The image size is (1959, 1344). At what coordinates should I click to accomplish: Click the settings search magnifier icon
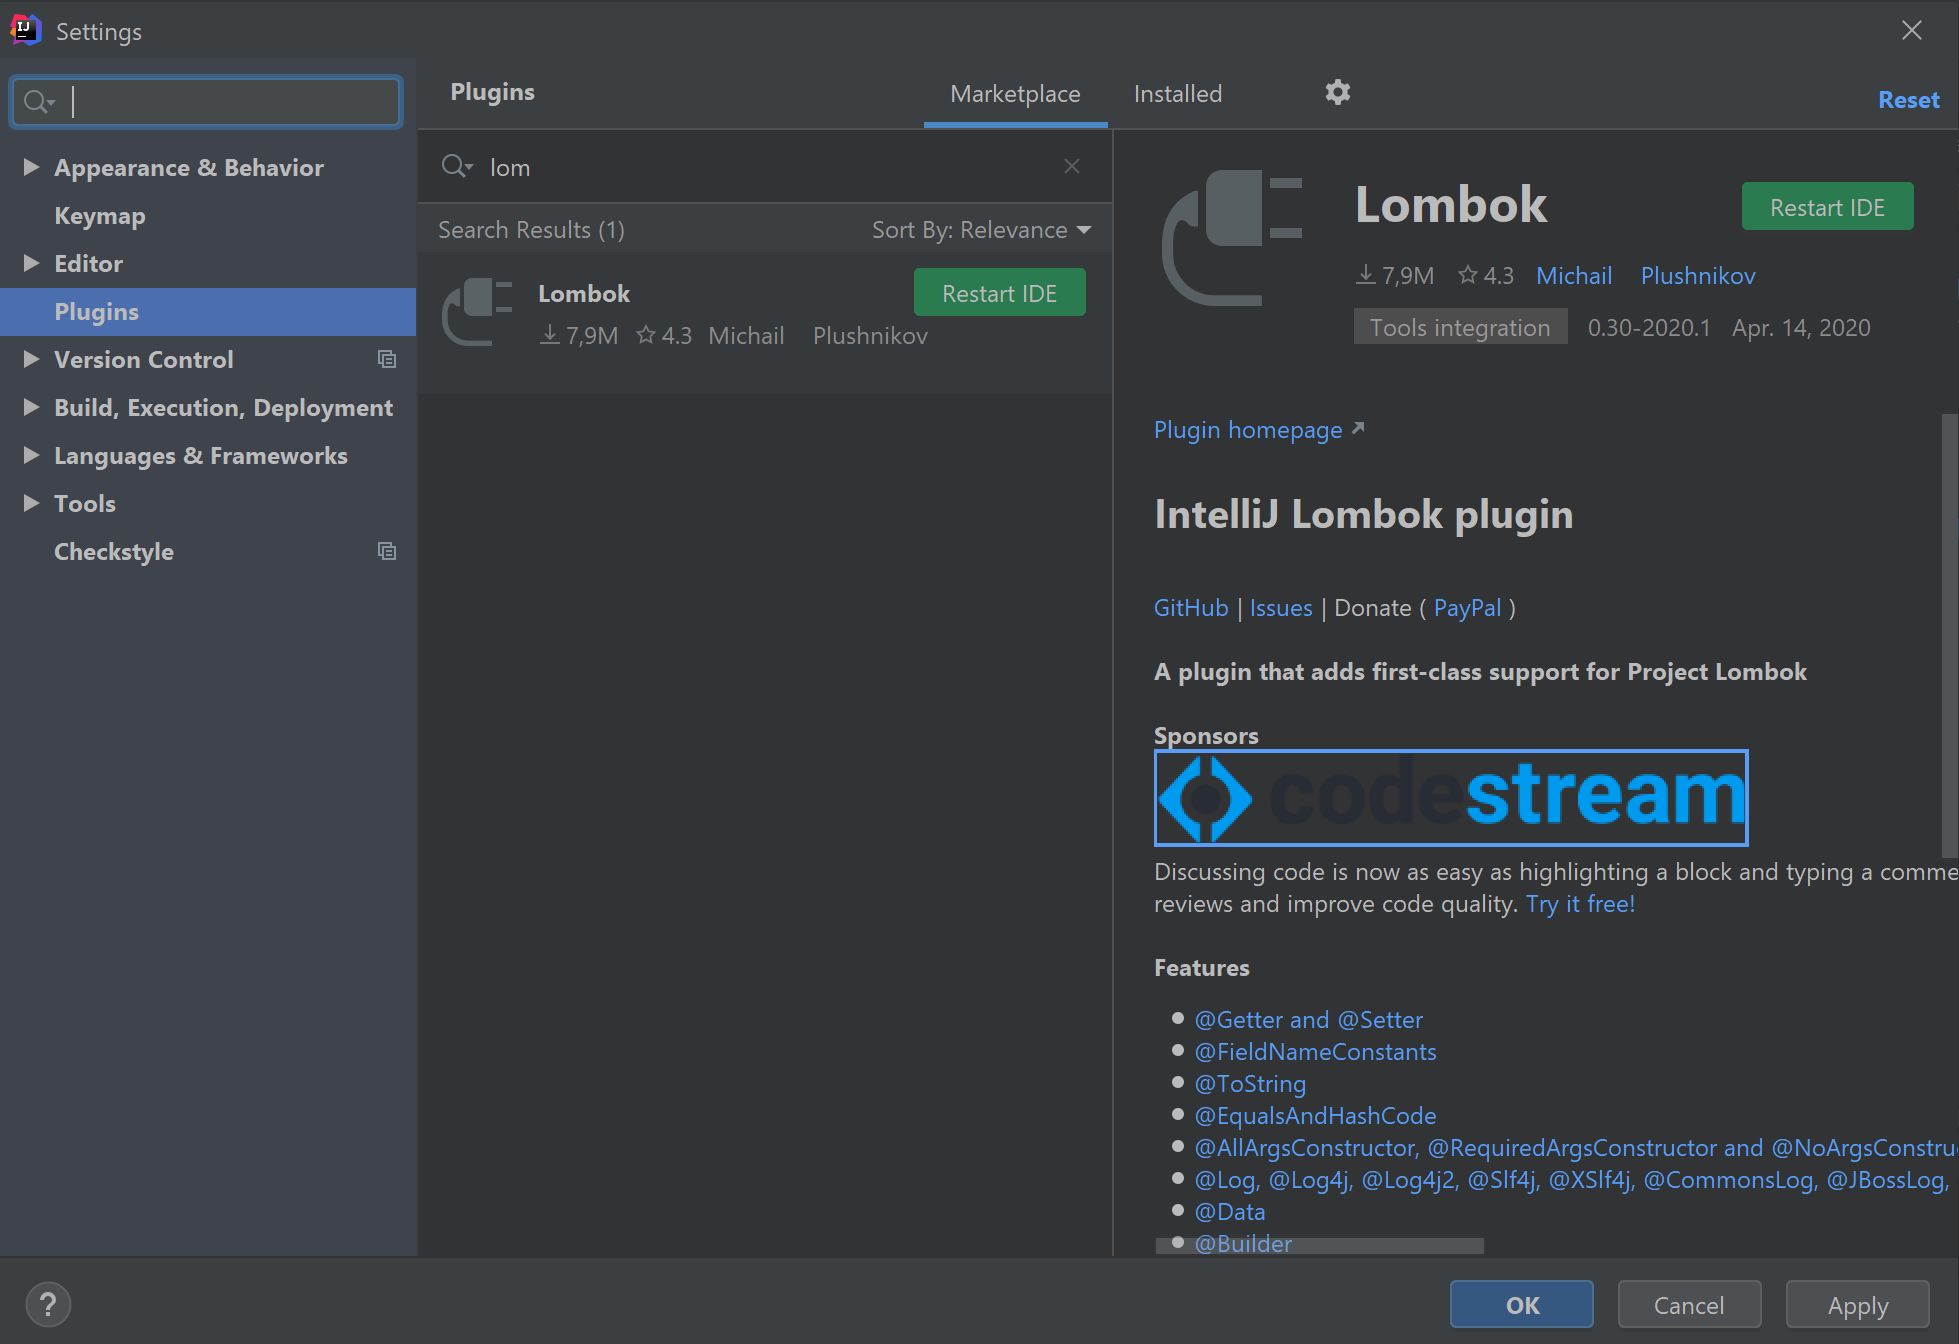(38, 101)
